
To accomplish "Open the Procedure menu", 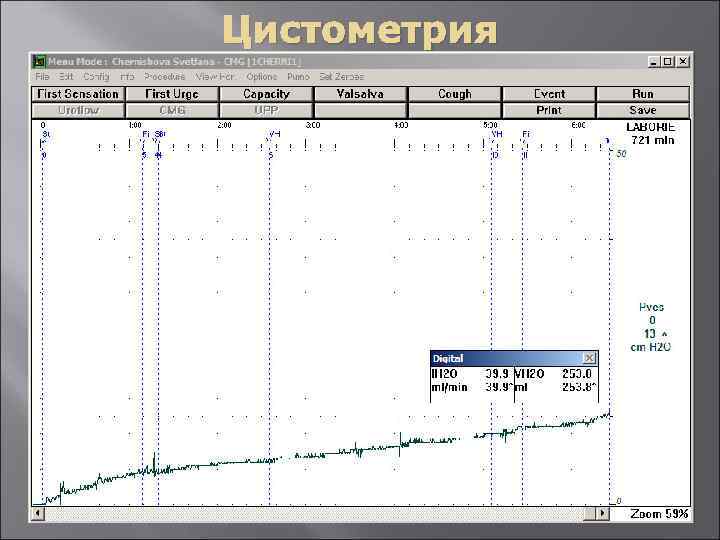I will 164,77.
